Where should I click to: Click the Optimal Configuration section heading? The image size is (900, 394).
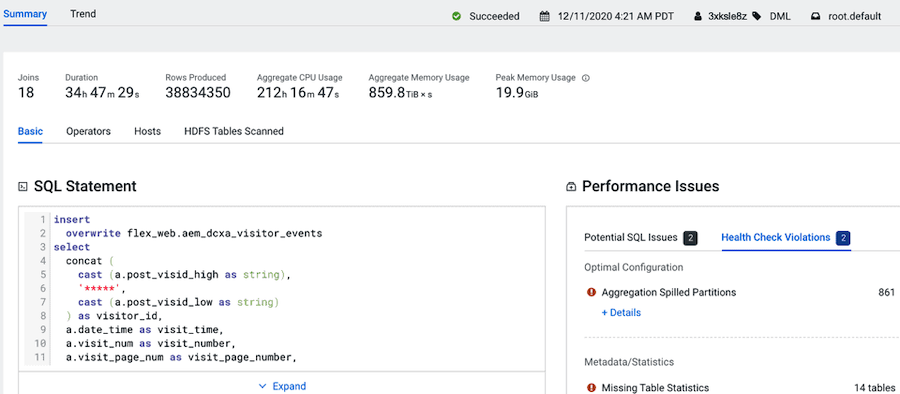coord(634,267)
